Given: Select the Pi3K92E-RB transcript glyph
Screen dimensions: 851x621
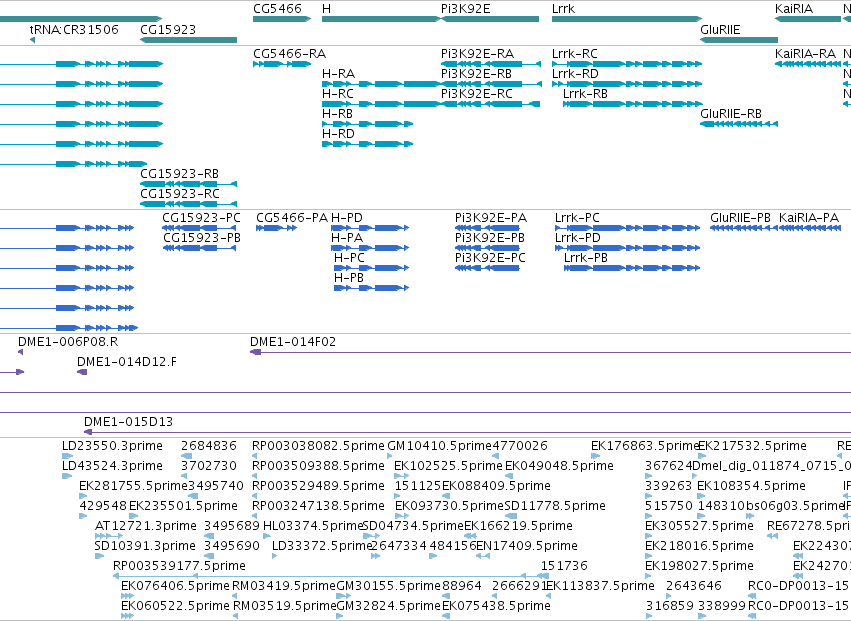Looking at the screenshot, I should pos(491,84).
